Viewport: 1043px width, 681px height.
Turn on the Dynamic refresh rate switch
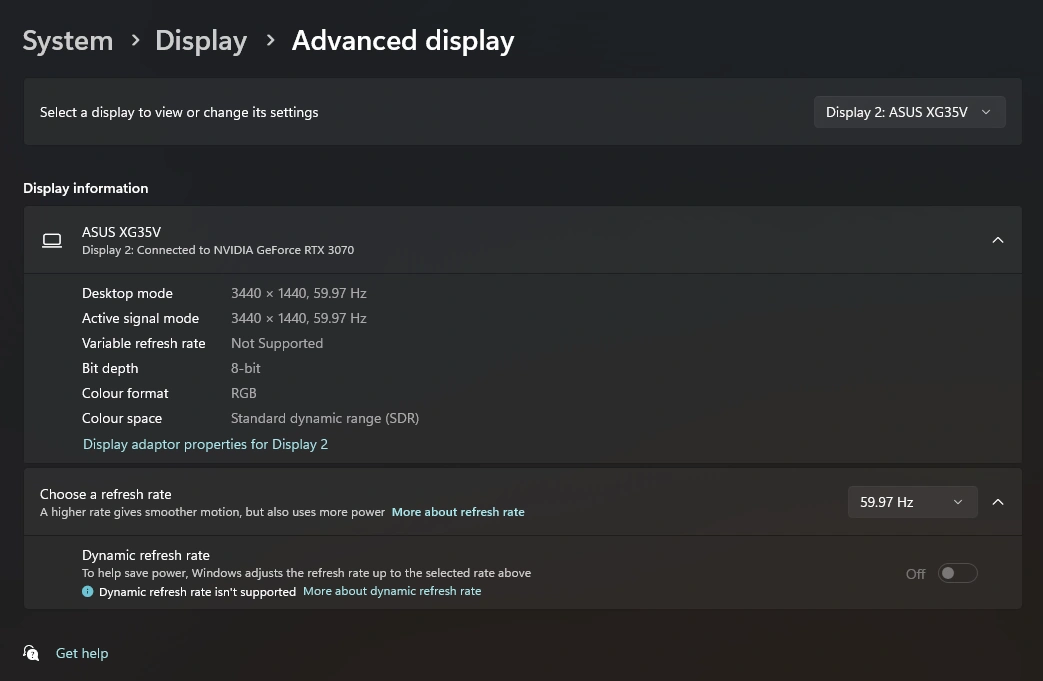tap(957, 573)
